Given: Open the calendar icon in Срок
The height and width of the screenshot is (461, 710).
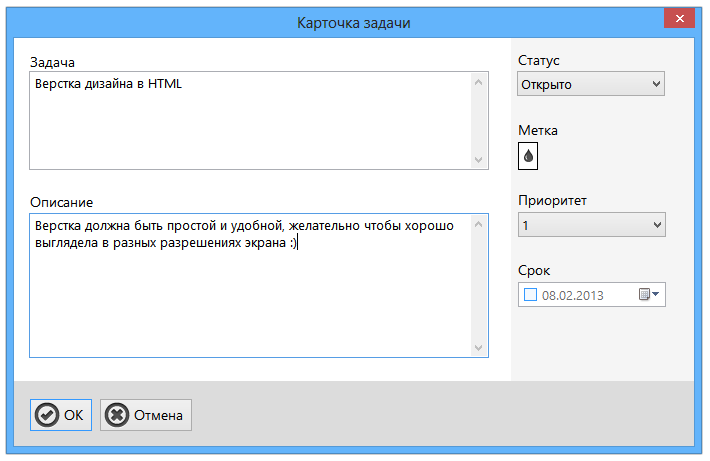Looking at the screenshot, I should pos(644,294).
